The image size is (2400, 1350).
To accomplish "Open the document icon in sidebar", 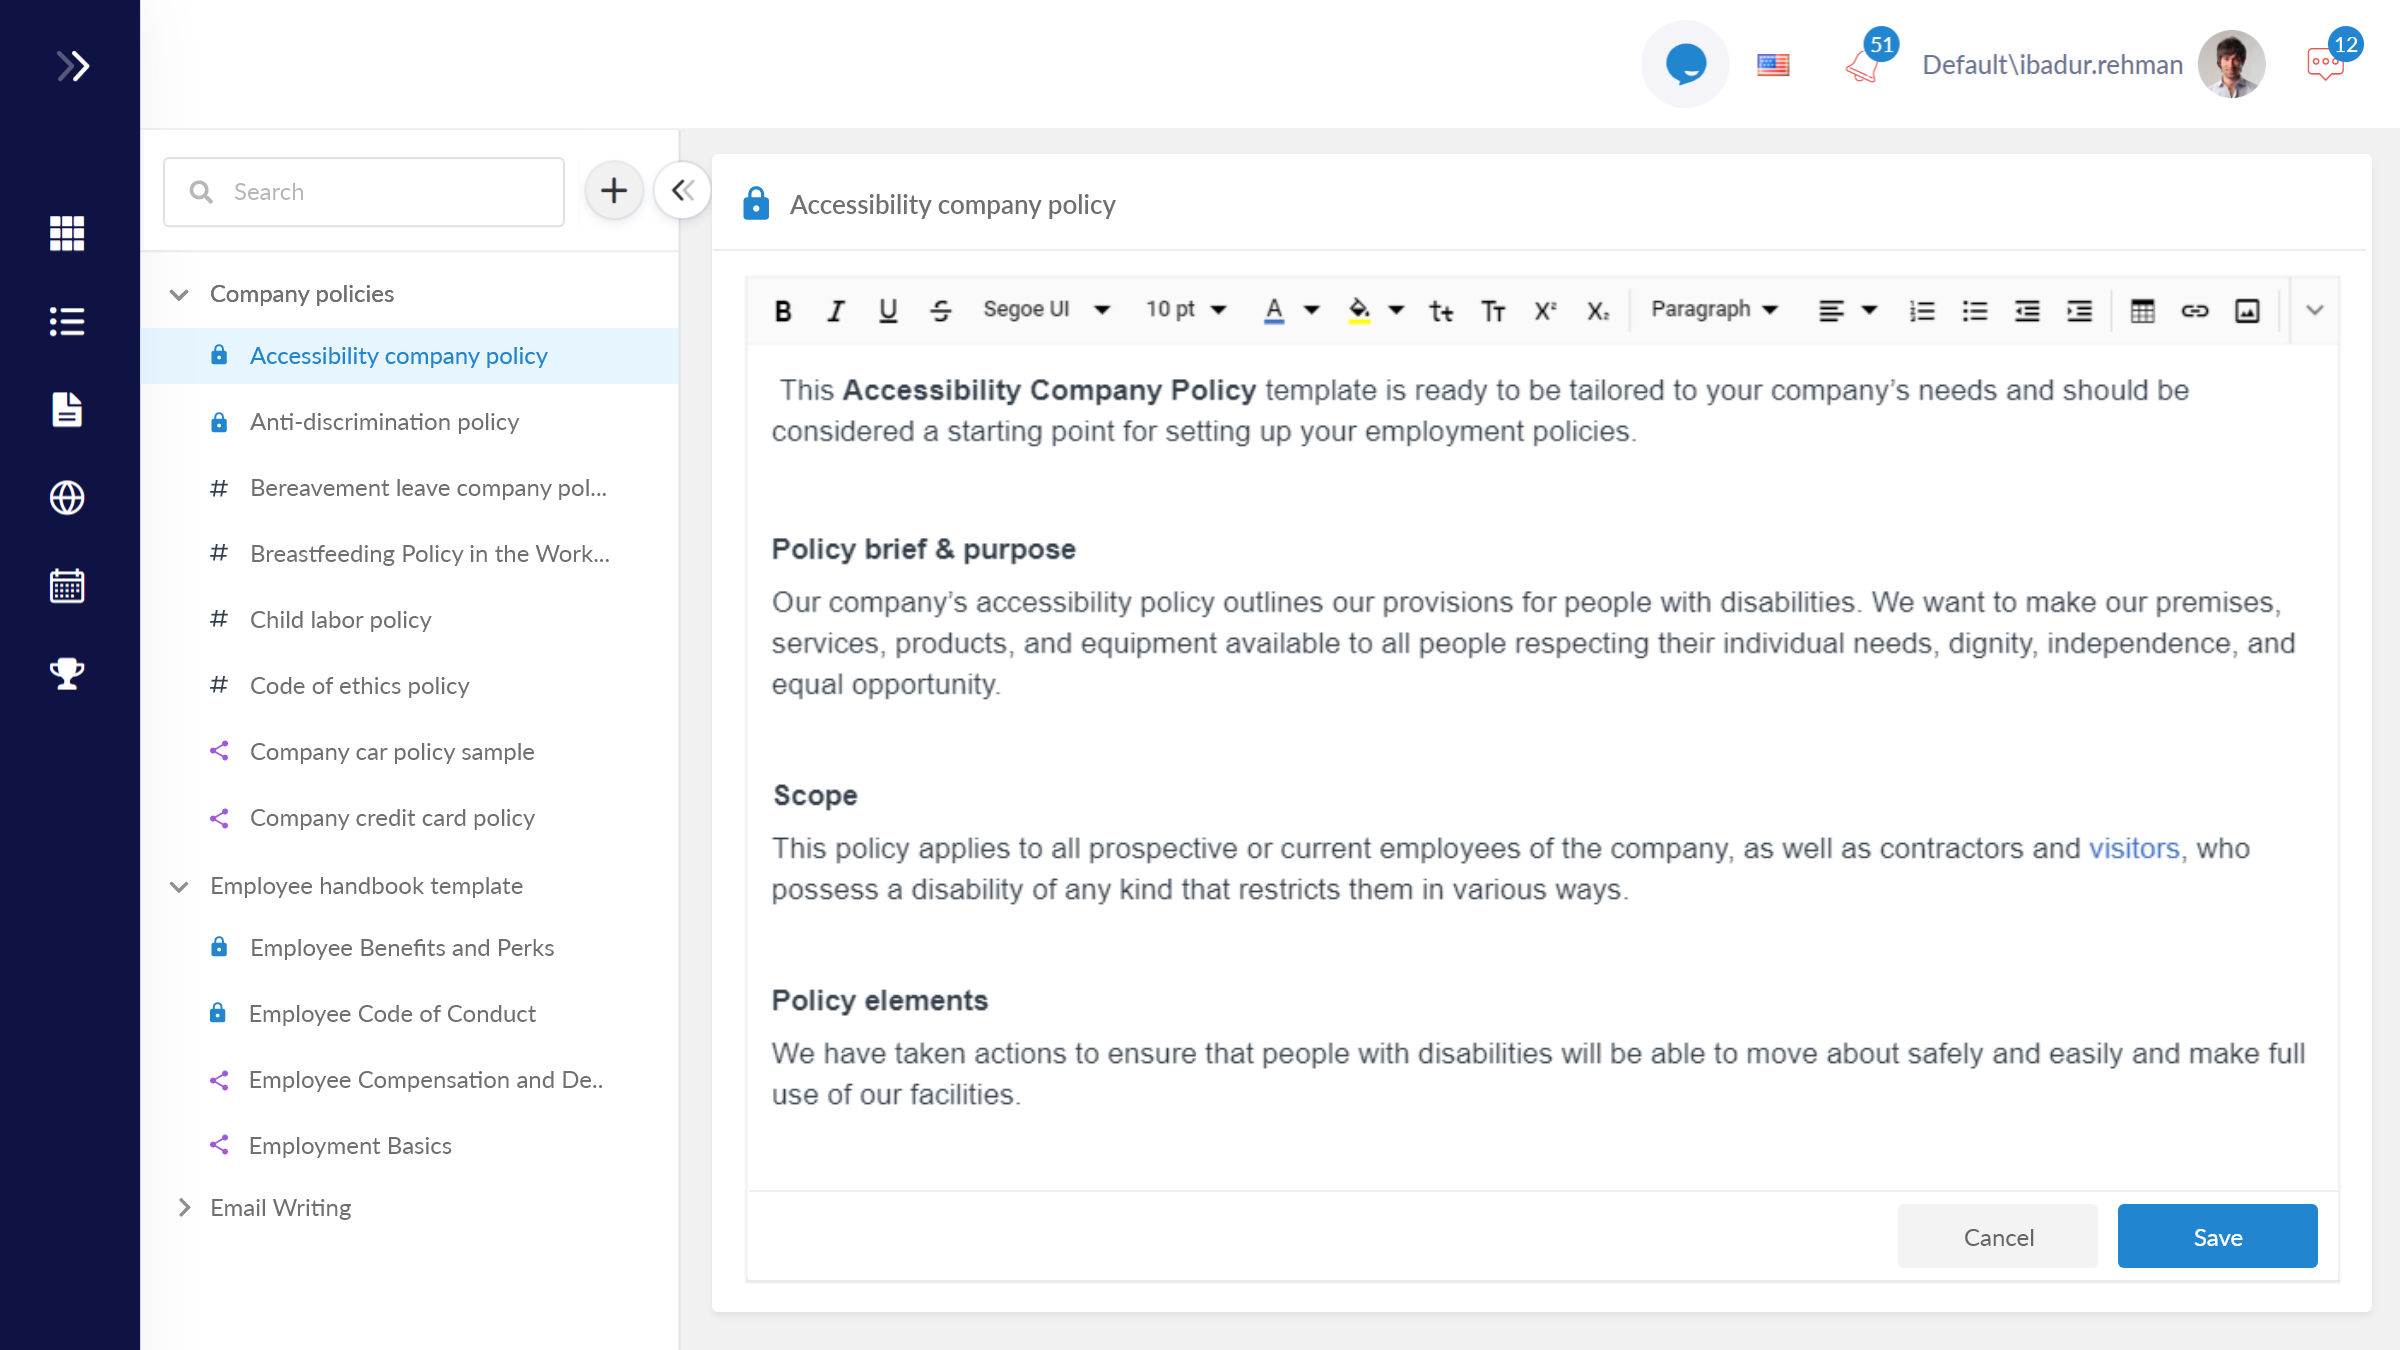I will [x=67, y=409].
